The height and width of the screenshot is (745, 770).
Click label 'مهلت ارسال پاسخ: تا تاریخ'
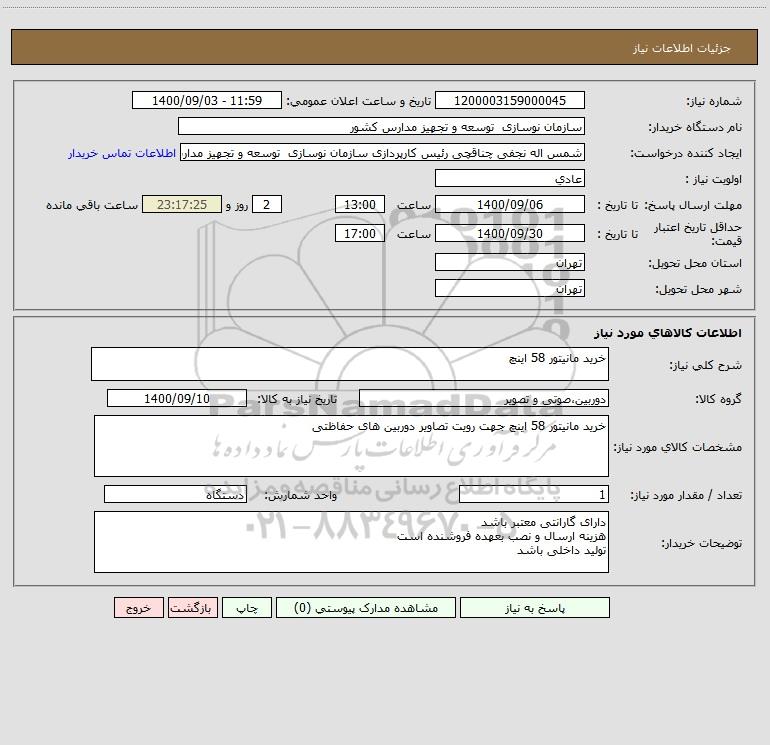click(670, 205)
